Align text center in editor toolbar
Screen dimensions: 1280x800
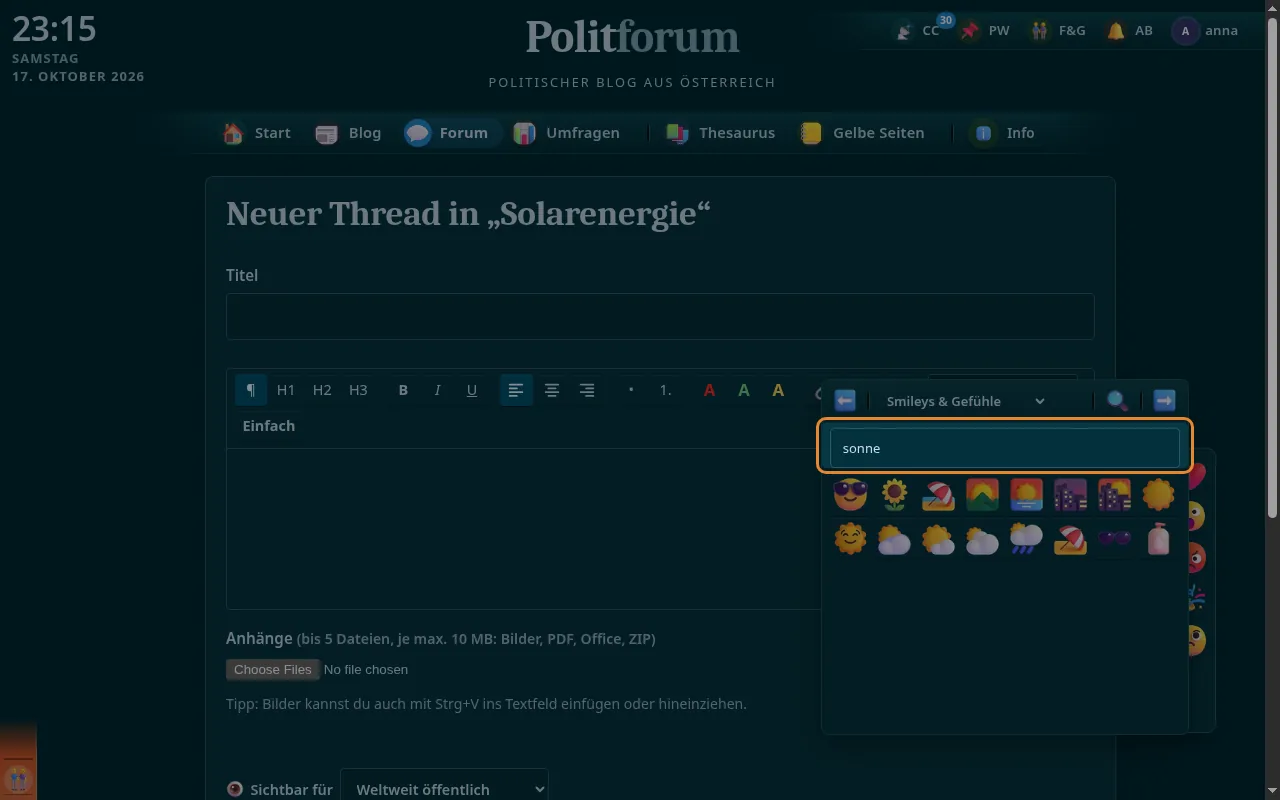click(552, 390)
